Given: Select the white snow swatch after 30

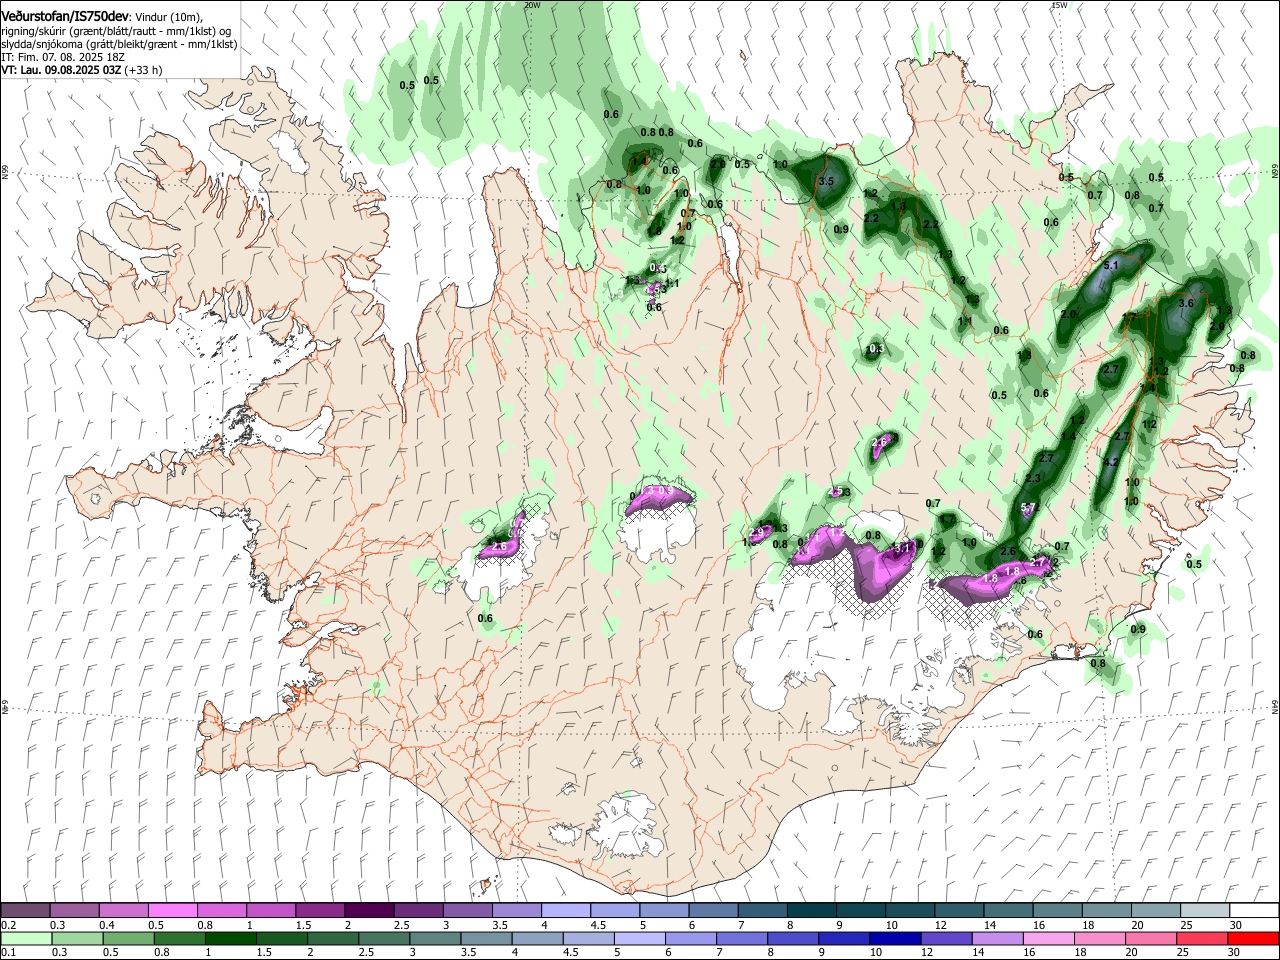Looking at the screenshot, I should pyautogui.click(x=1254, y=911).
